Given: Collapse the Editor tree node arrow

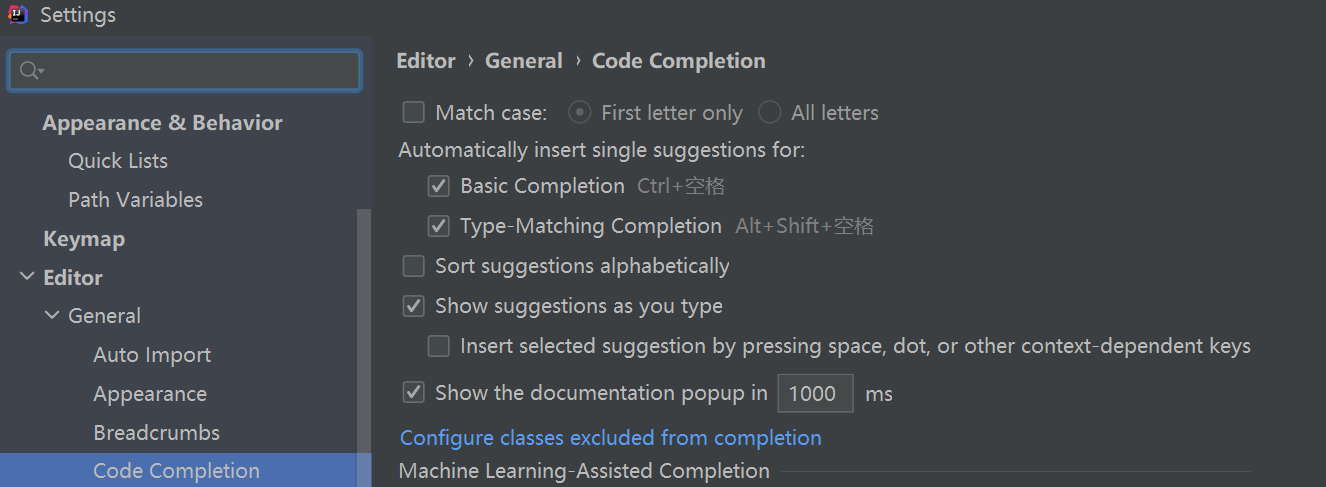Looking at the screenshot, I should click(x=26, y=277).
